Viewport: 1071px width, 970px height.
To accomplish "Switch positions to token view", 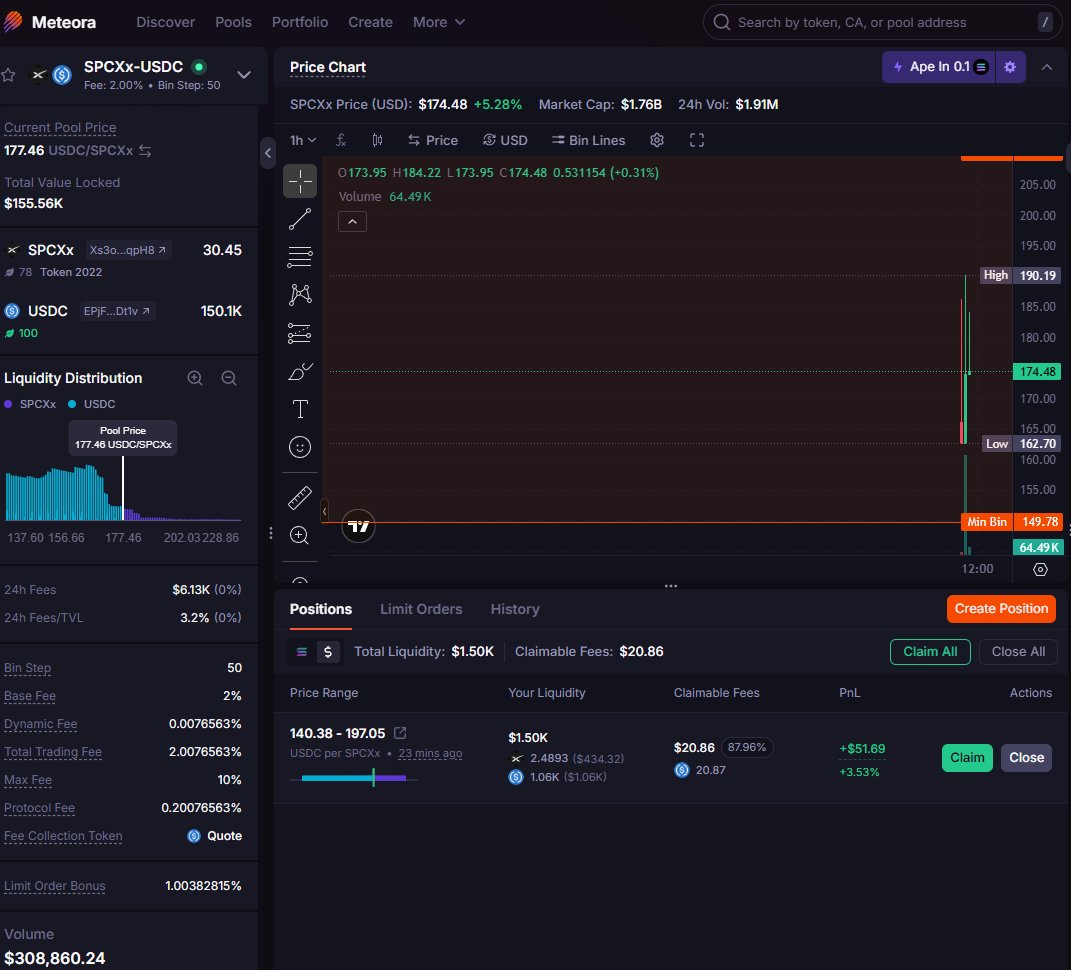I will click(302, 652).
